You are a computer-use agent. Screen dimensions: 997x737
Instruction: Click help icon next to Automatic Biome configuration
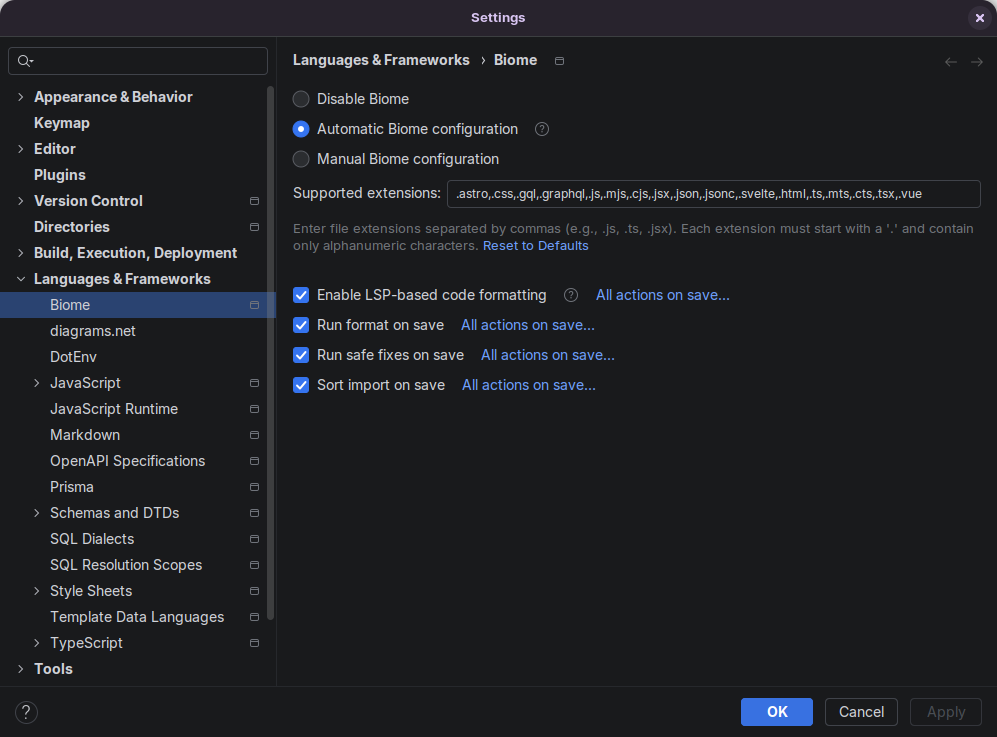(x=542, y=129)
